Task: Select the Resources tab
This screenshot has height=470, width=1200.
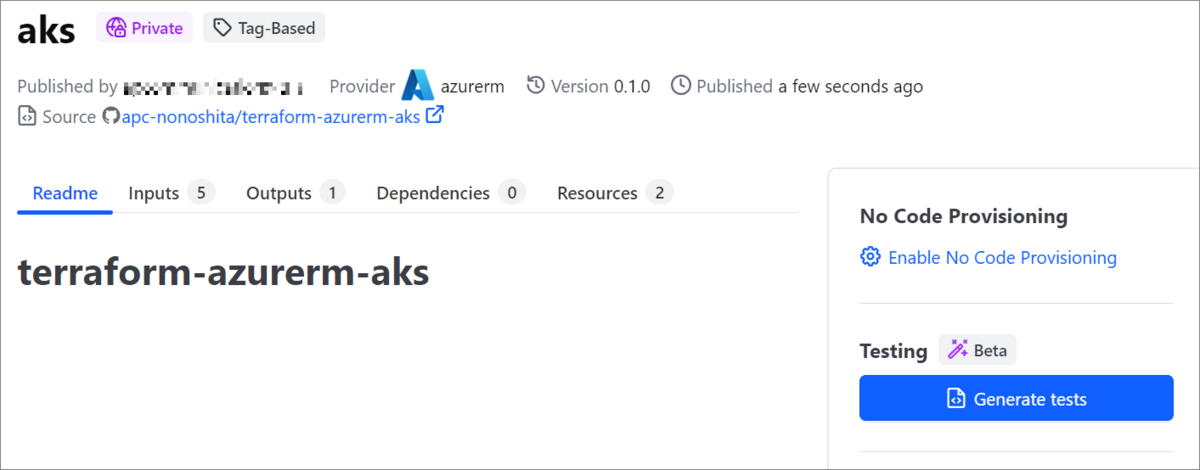Action: pos(615,193)
